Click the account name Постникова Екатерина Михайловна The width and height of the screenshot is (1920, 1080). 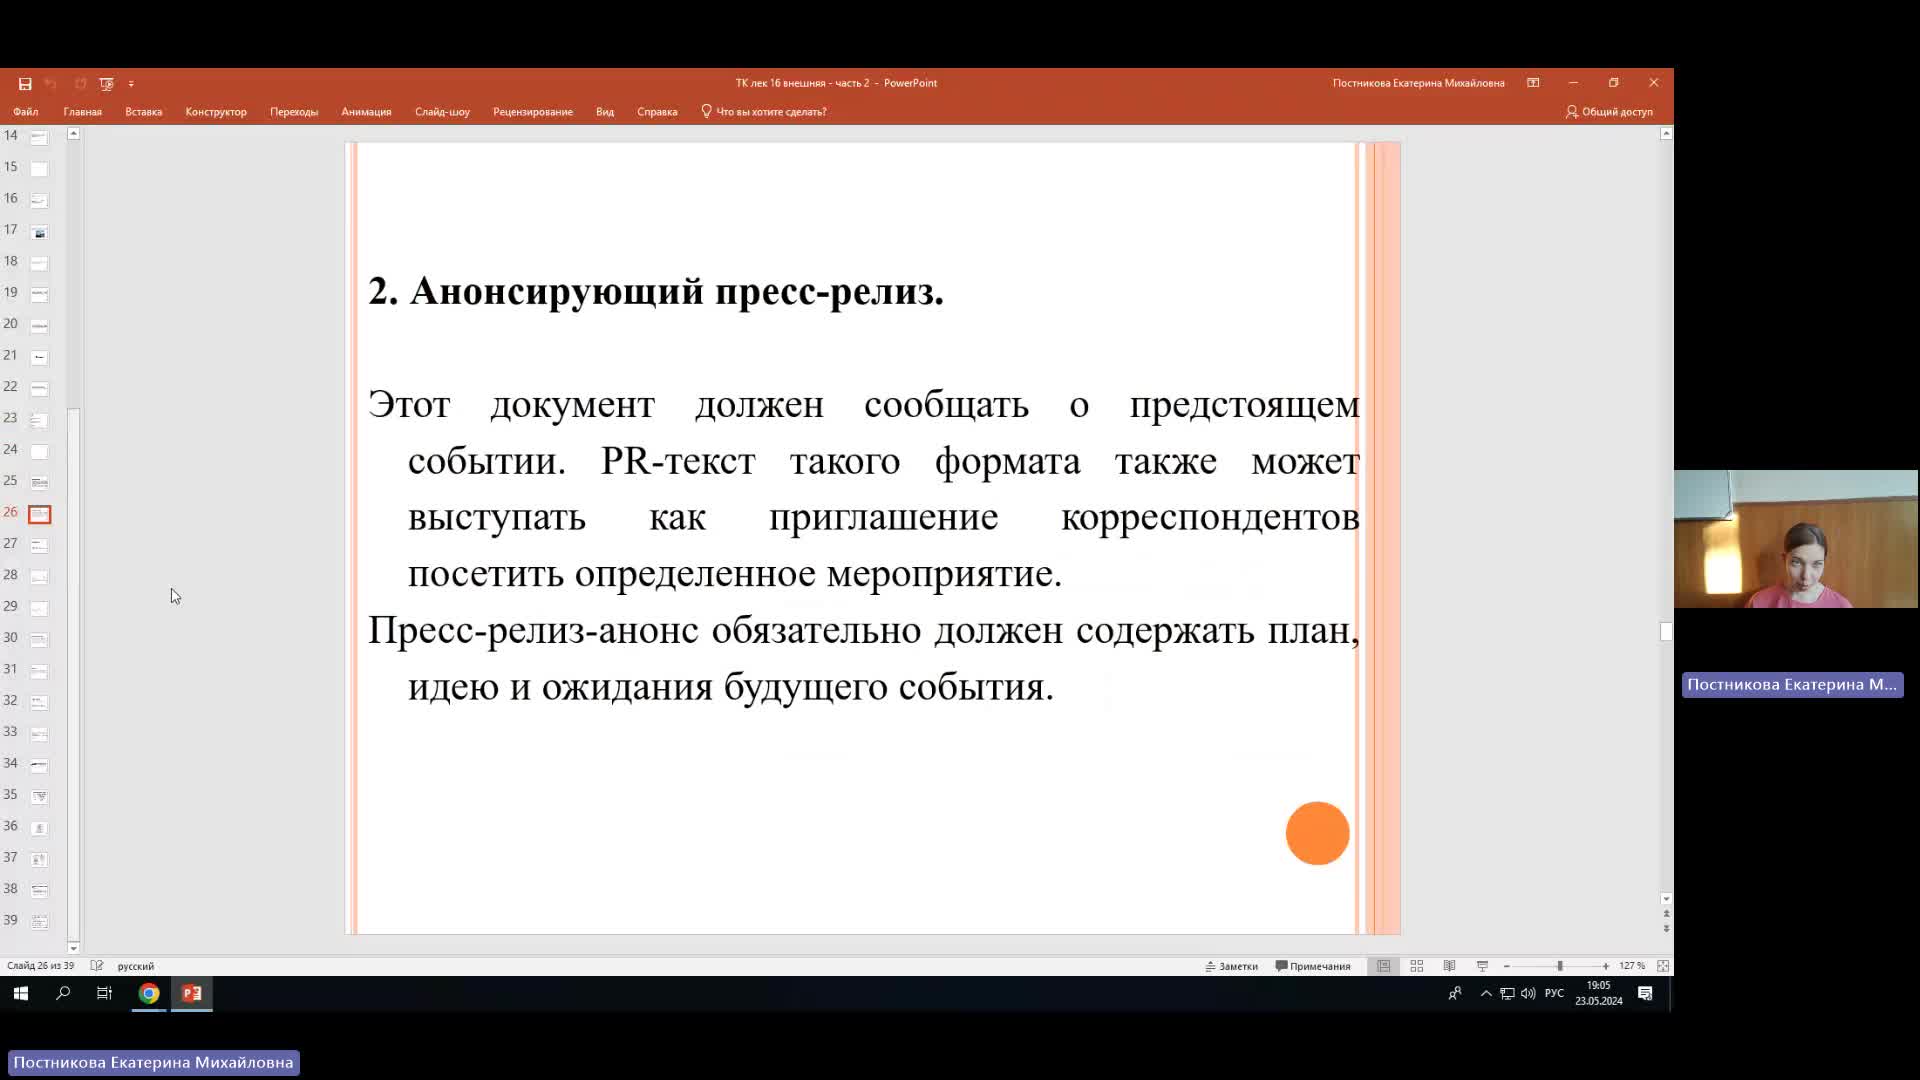tap(1418, 83)
